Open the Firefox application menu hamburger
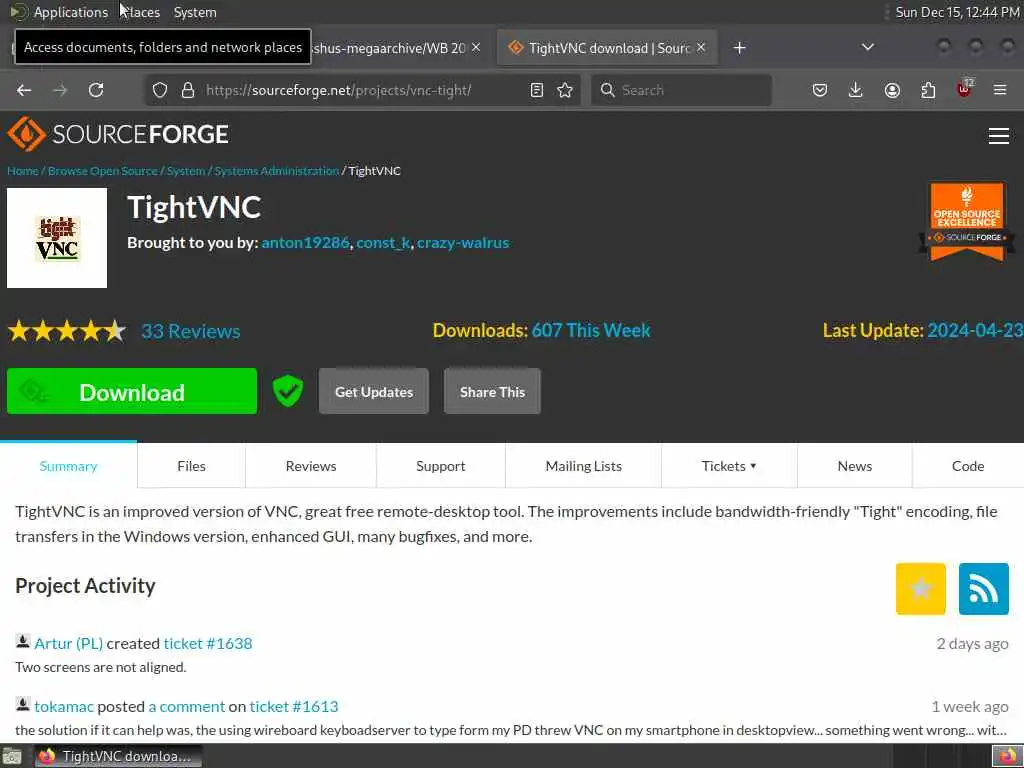The height and width of the screenshot is (768, 1024). coord(1000,90)
